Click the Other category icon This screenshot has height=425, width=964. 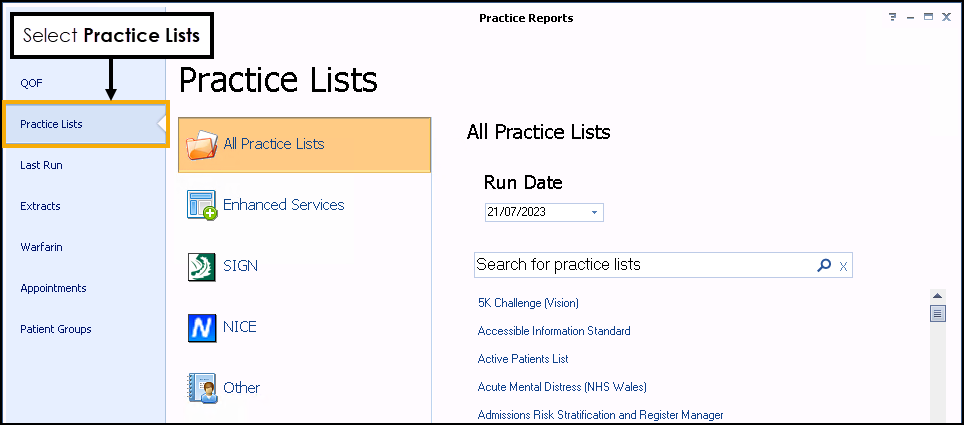(202, 387)
